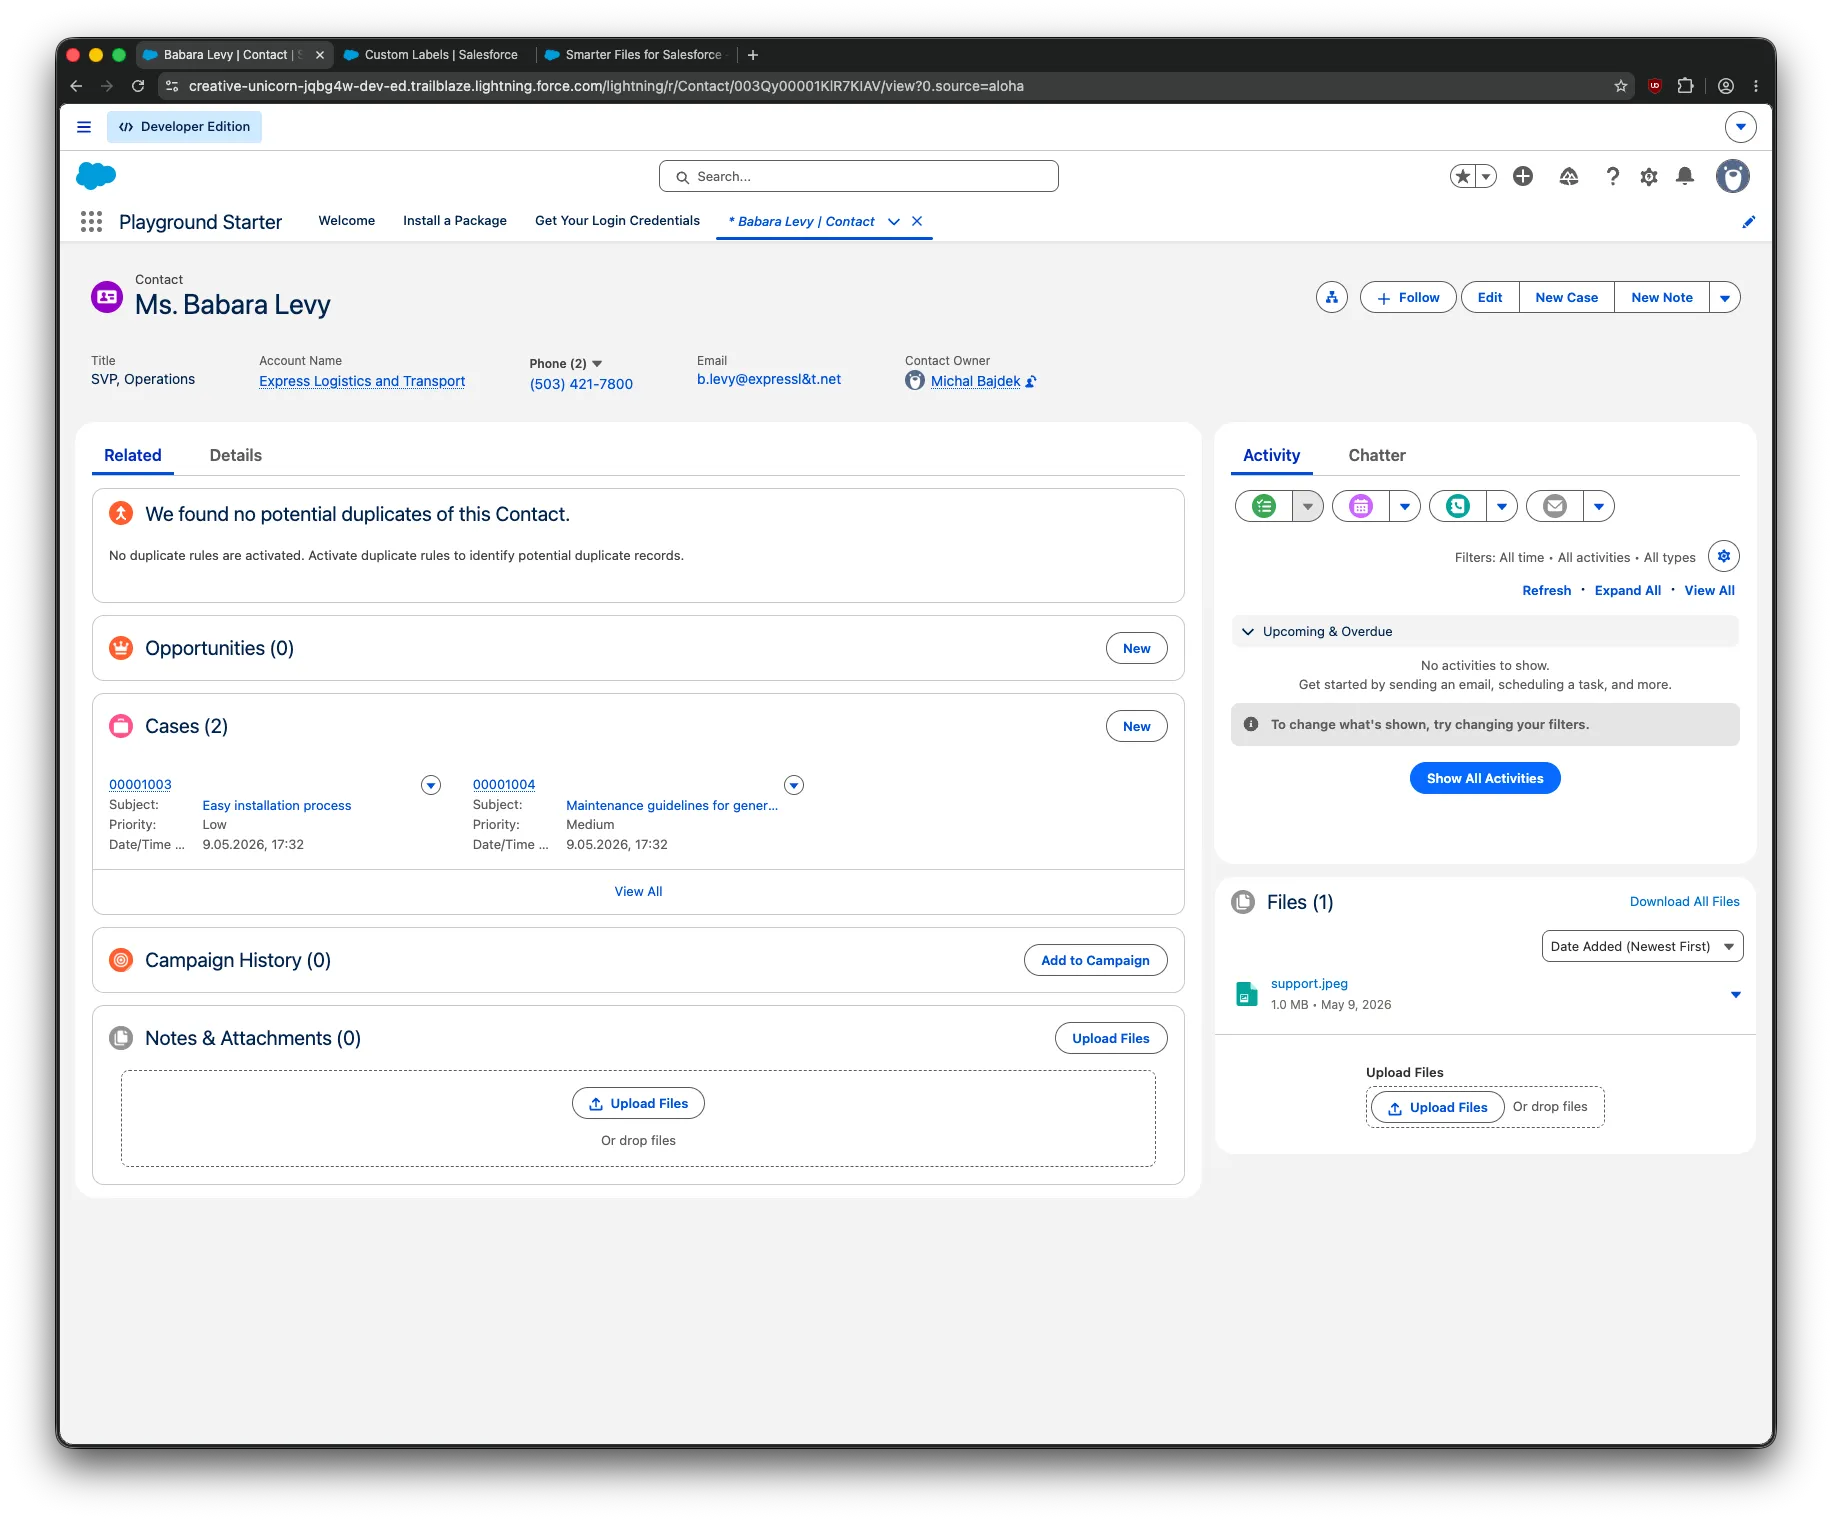Click the change owner icon next to Michal Bajdek
This screenshot has height=1522, width=1832.
click(1031, 382)
